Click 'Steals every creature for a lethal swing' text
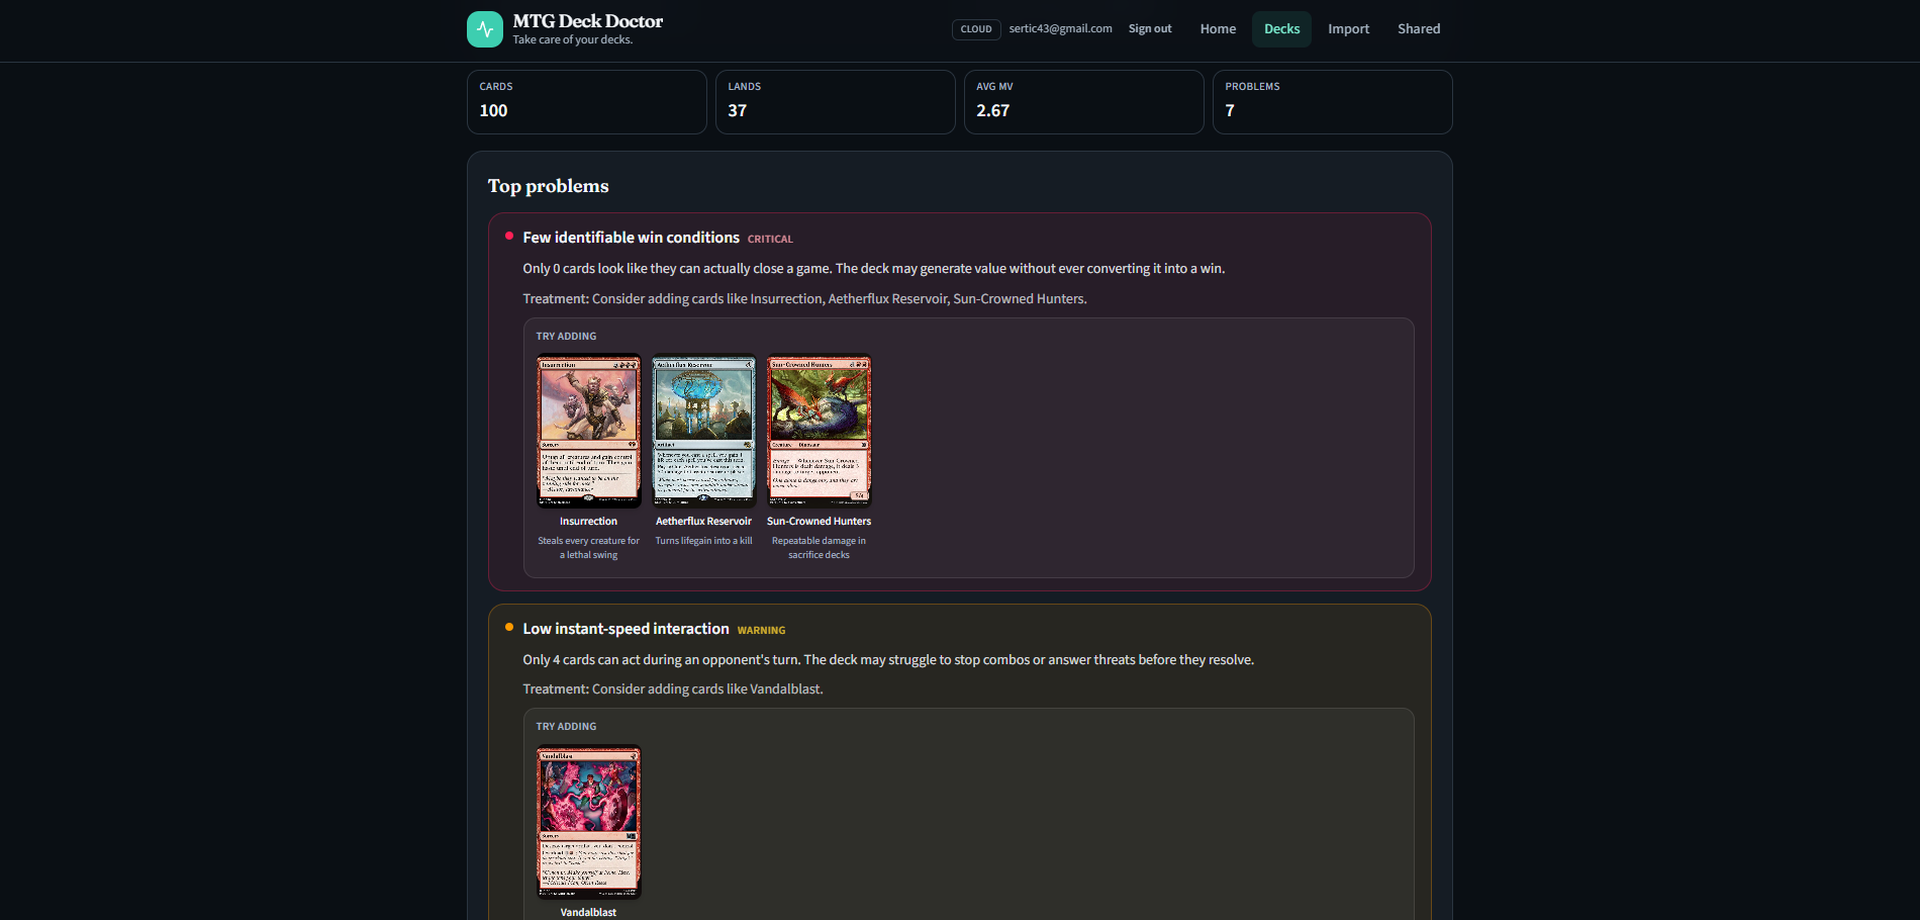 click(589, 548)
